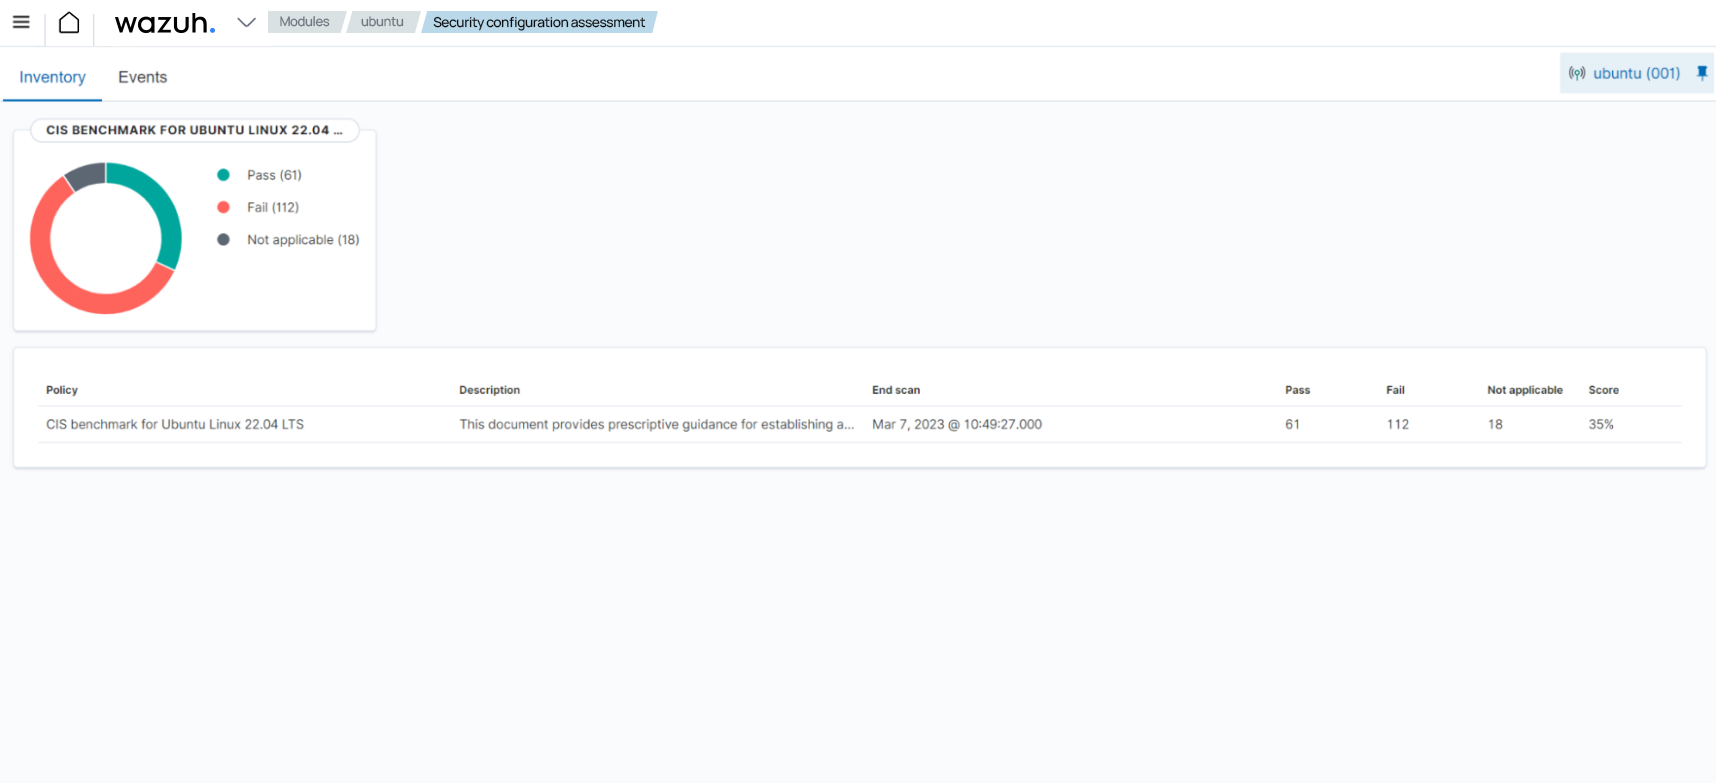Toggle Not applicable (18) legend entry
The image size is (1716, 783).
pyautogui.click(x=303, y=240)
